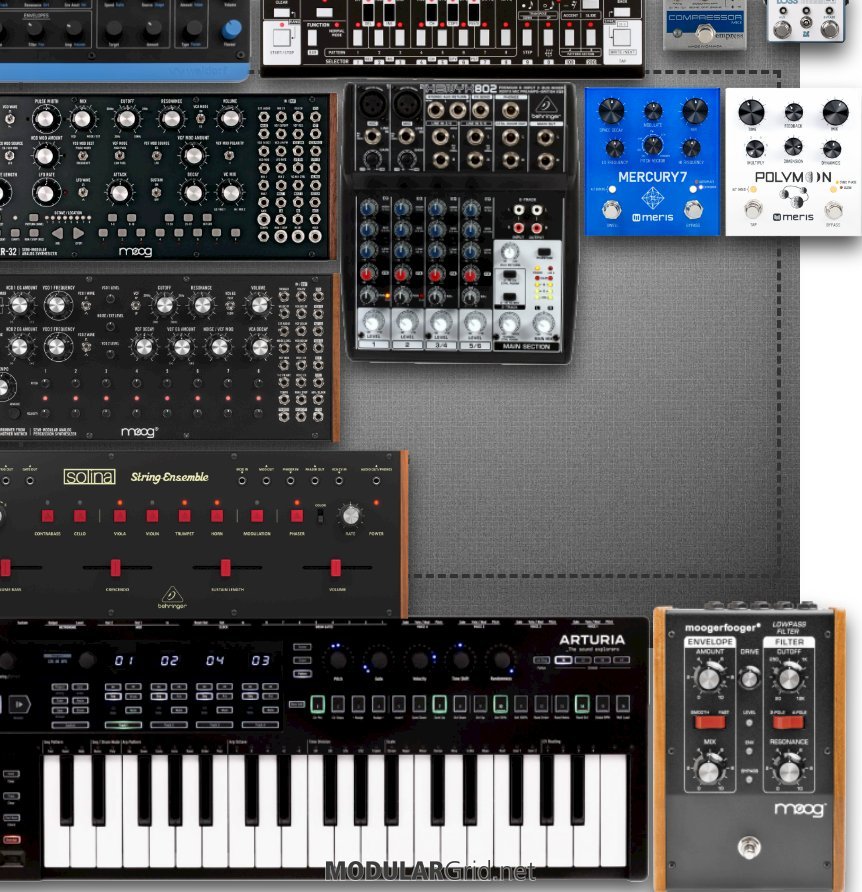Screen dimensions: 862x892
Task: Click the Xenyx channel 1 Level knob
Action: [373, 323]
